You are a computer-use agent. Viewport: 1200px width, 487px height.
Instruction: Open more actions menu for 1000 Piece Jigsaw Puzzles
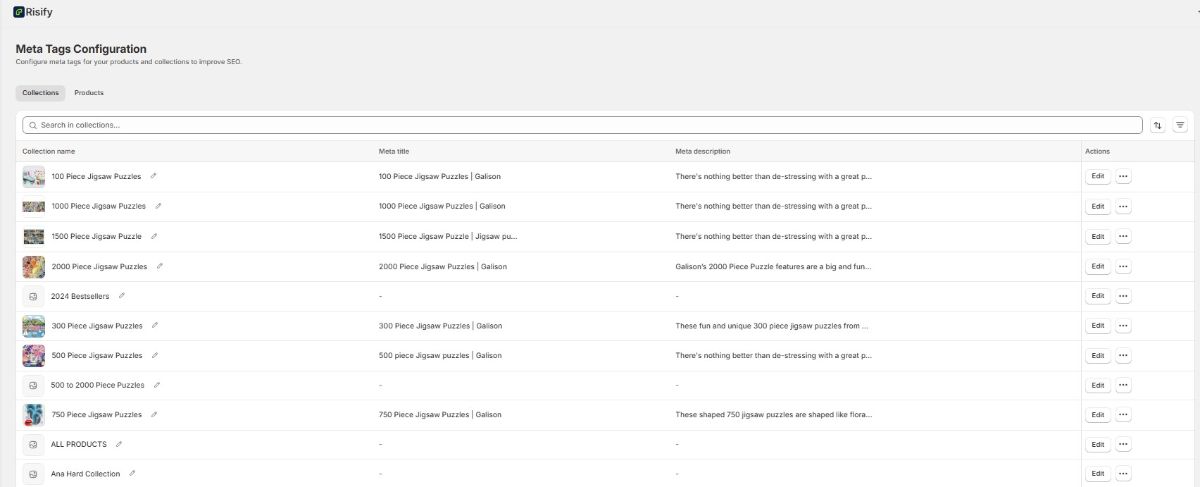click(x=1123, y=206)
